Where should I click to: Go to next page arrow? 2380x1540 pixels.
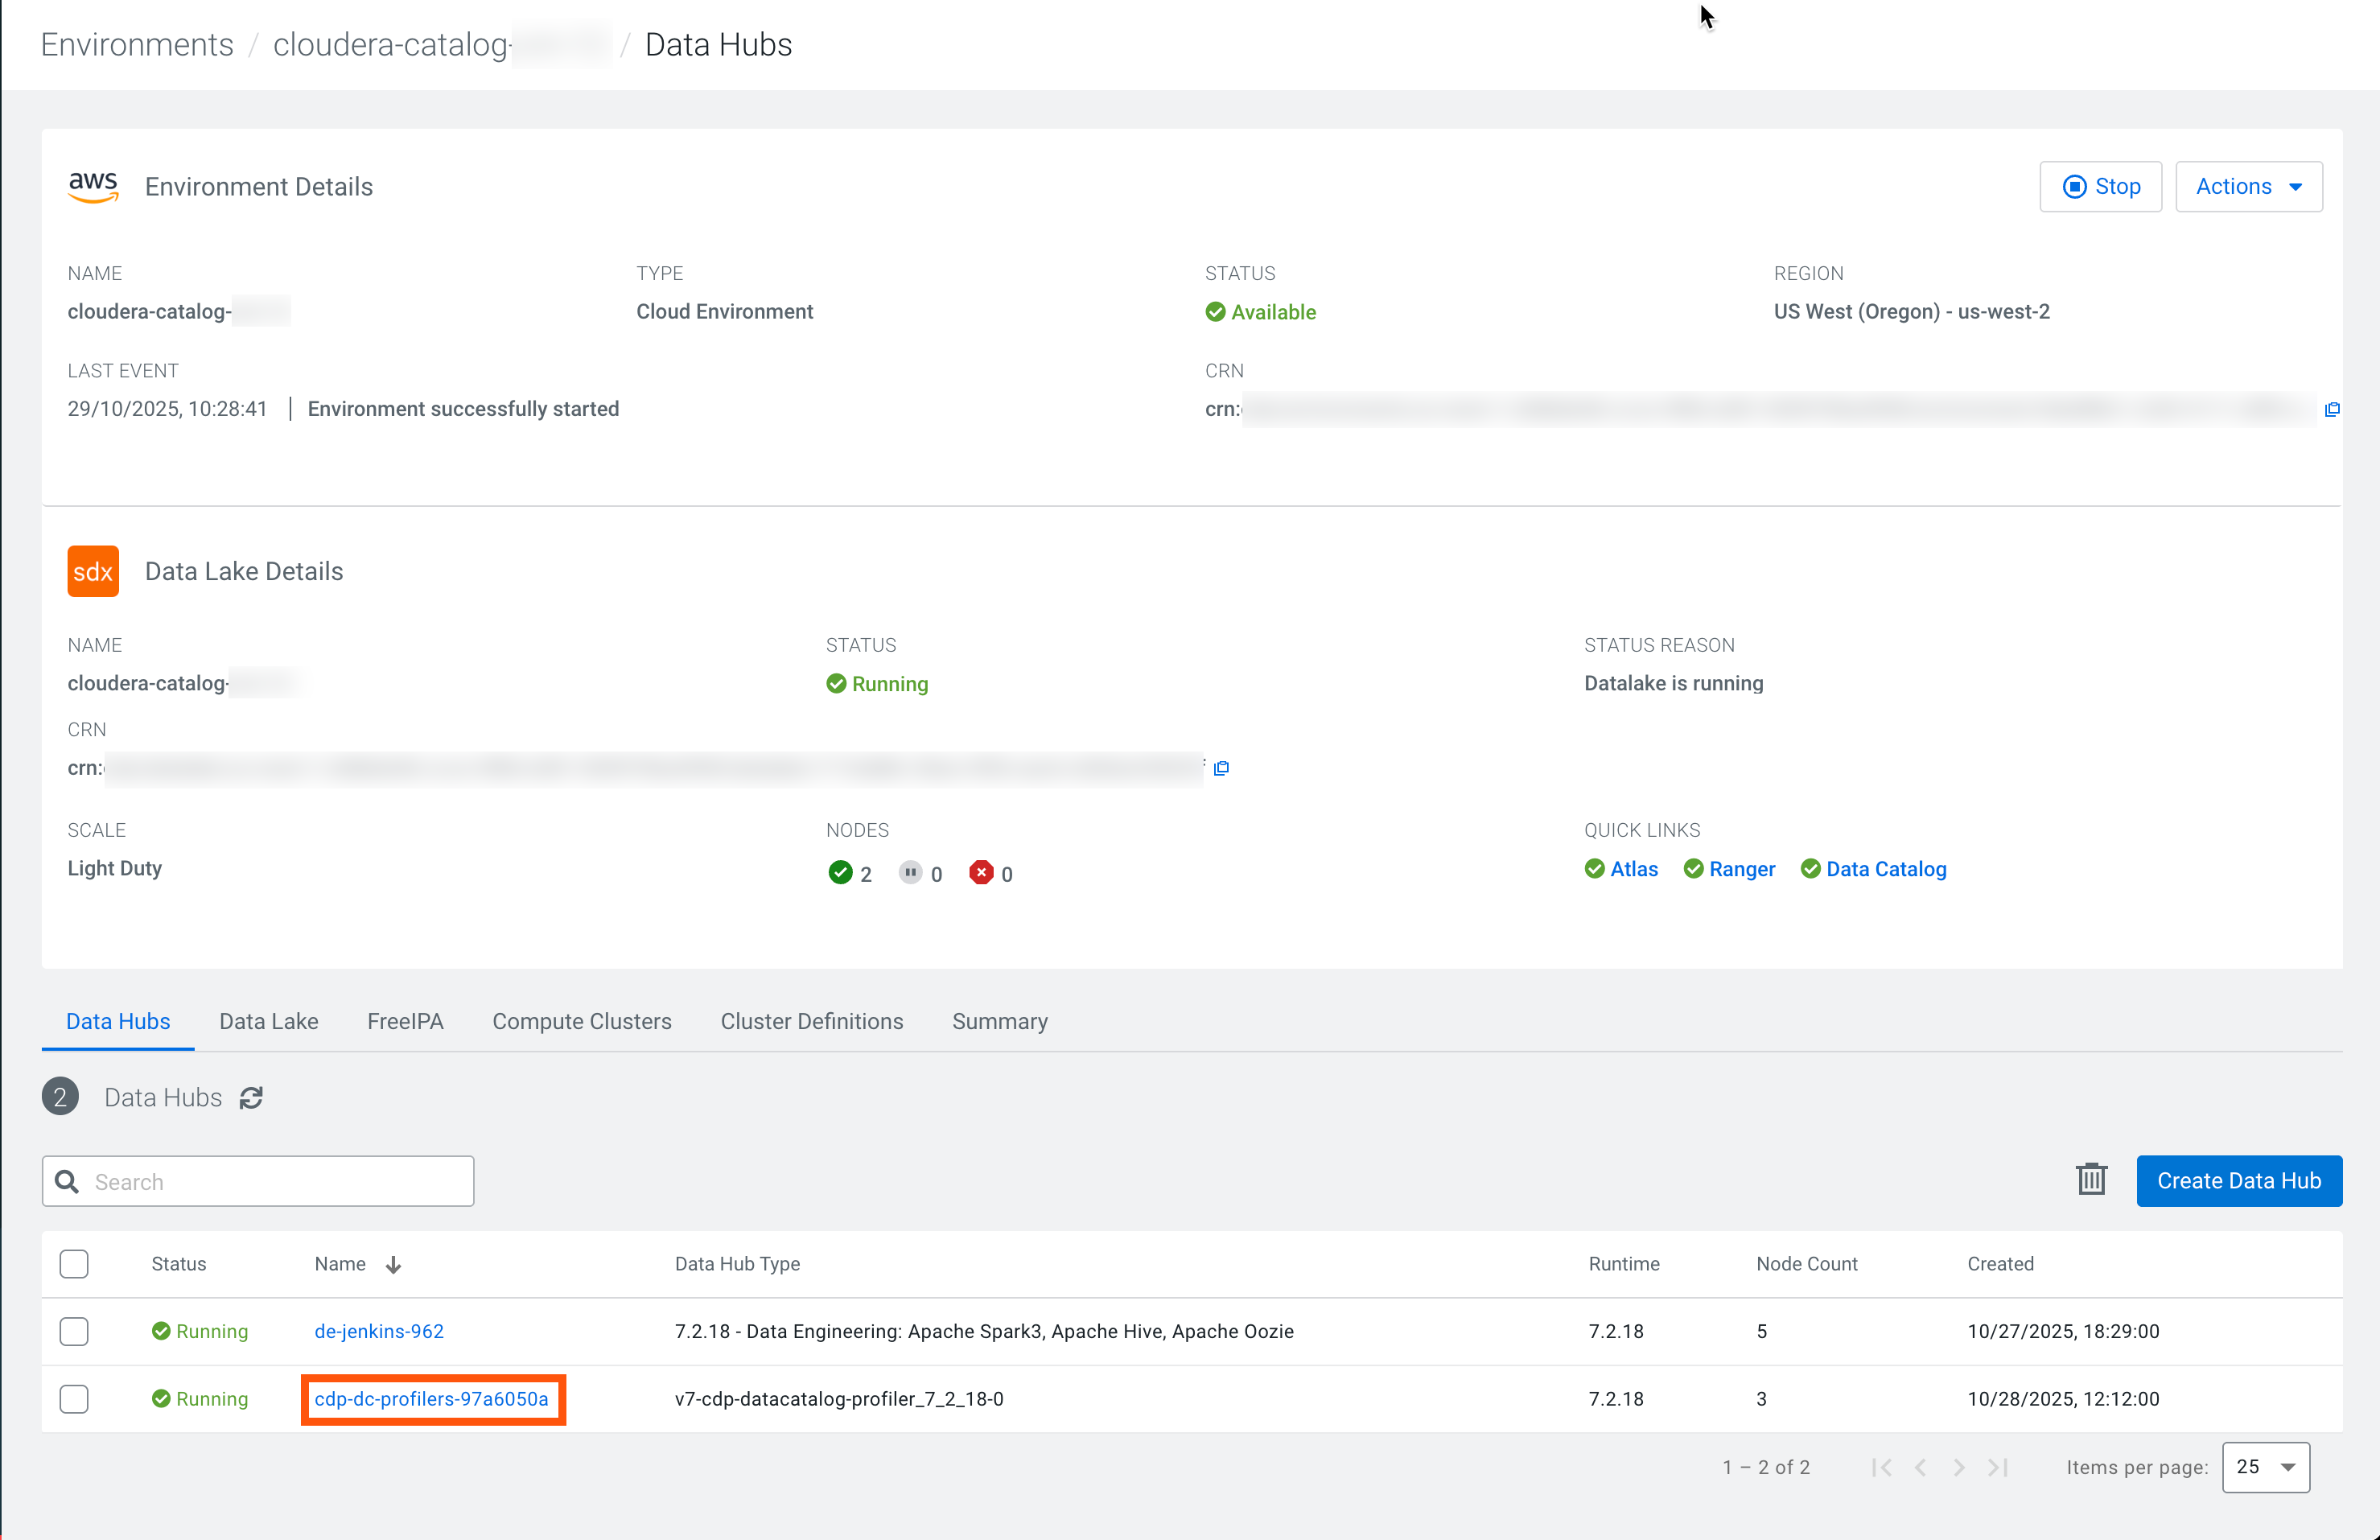click(x=1959, y=1467)
